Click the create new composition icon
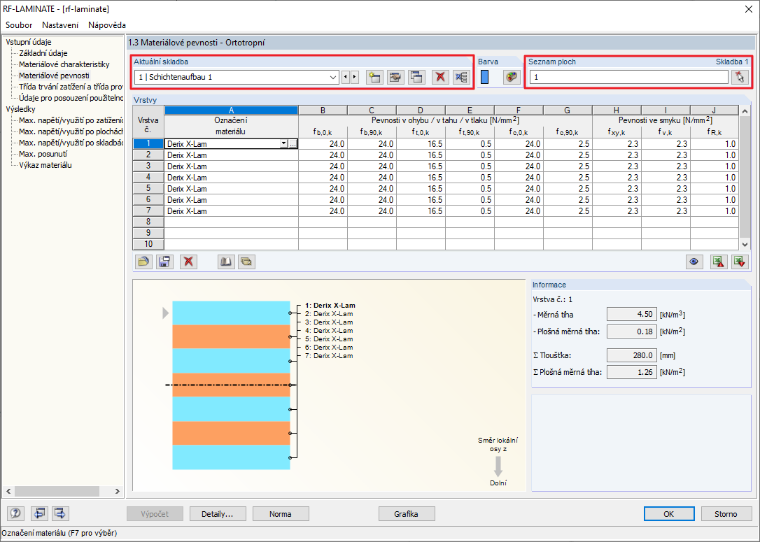This screenshot has height=542, width=760. 374,77
